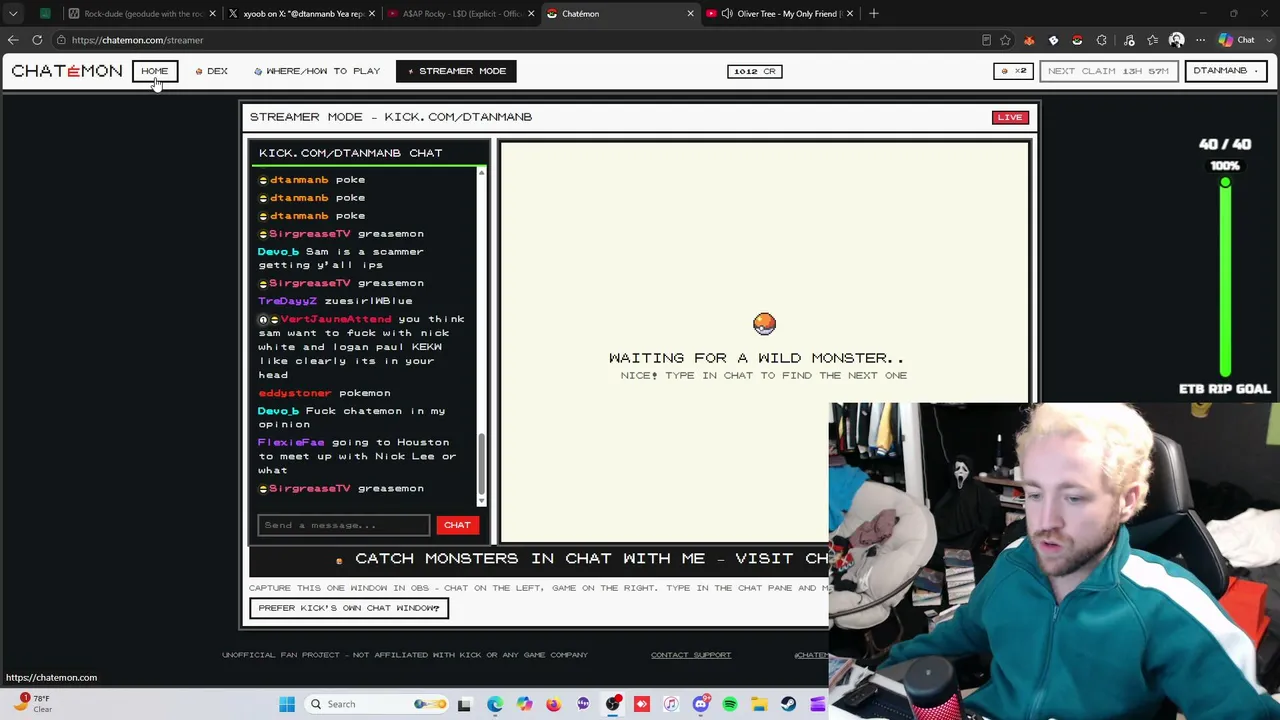This screenshot has width=1280, height=720.
Task: Click eddystoner username in chat
Action: (x=295, y=393)
